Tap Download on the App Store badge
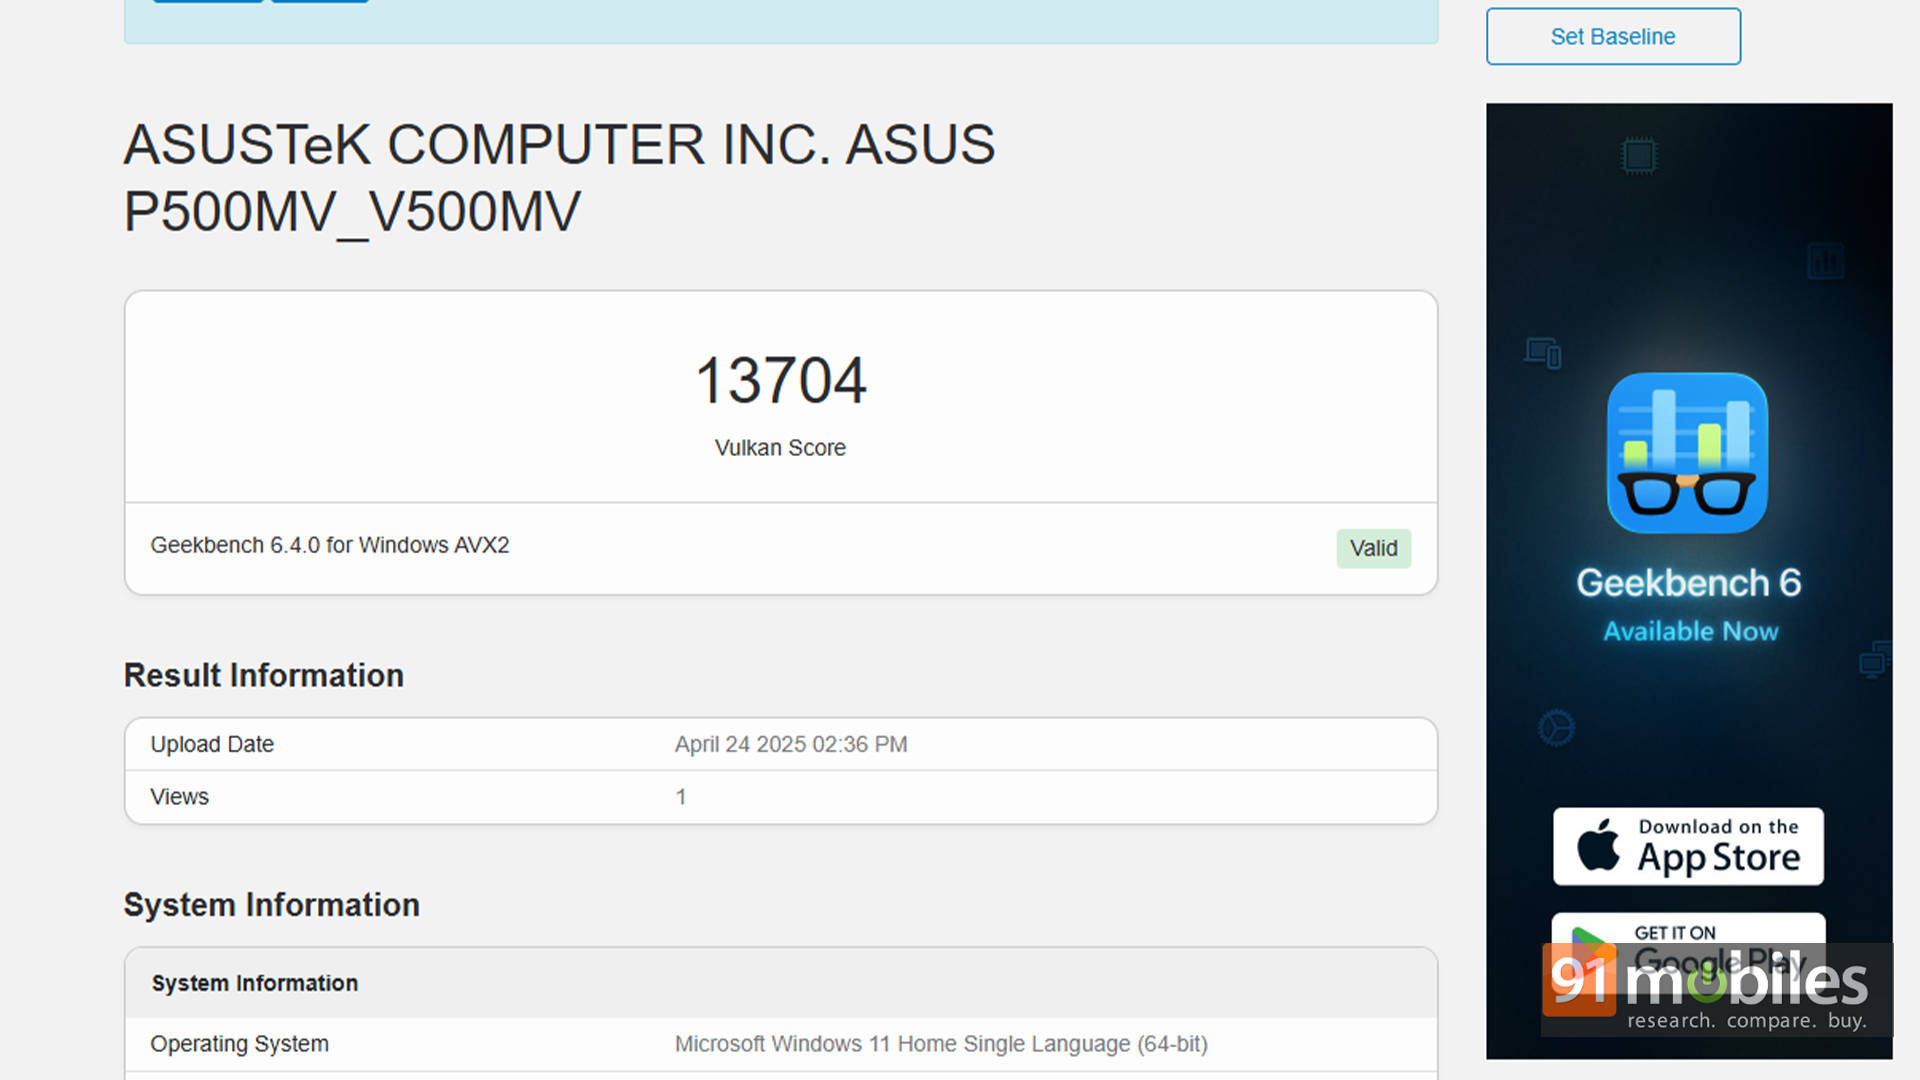Viewport: 1920px width, 1080px height. pyautogui.click(x=1688, y=846)
